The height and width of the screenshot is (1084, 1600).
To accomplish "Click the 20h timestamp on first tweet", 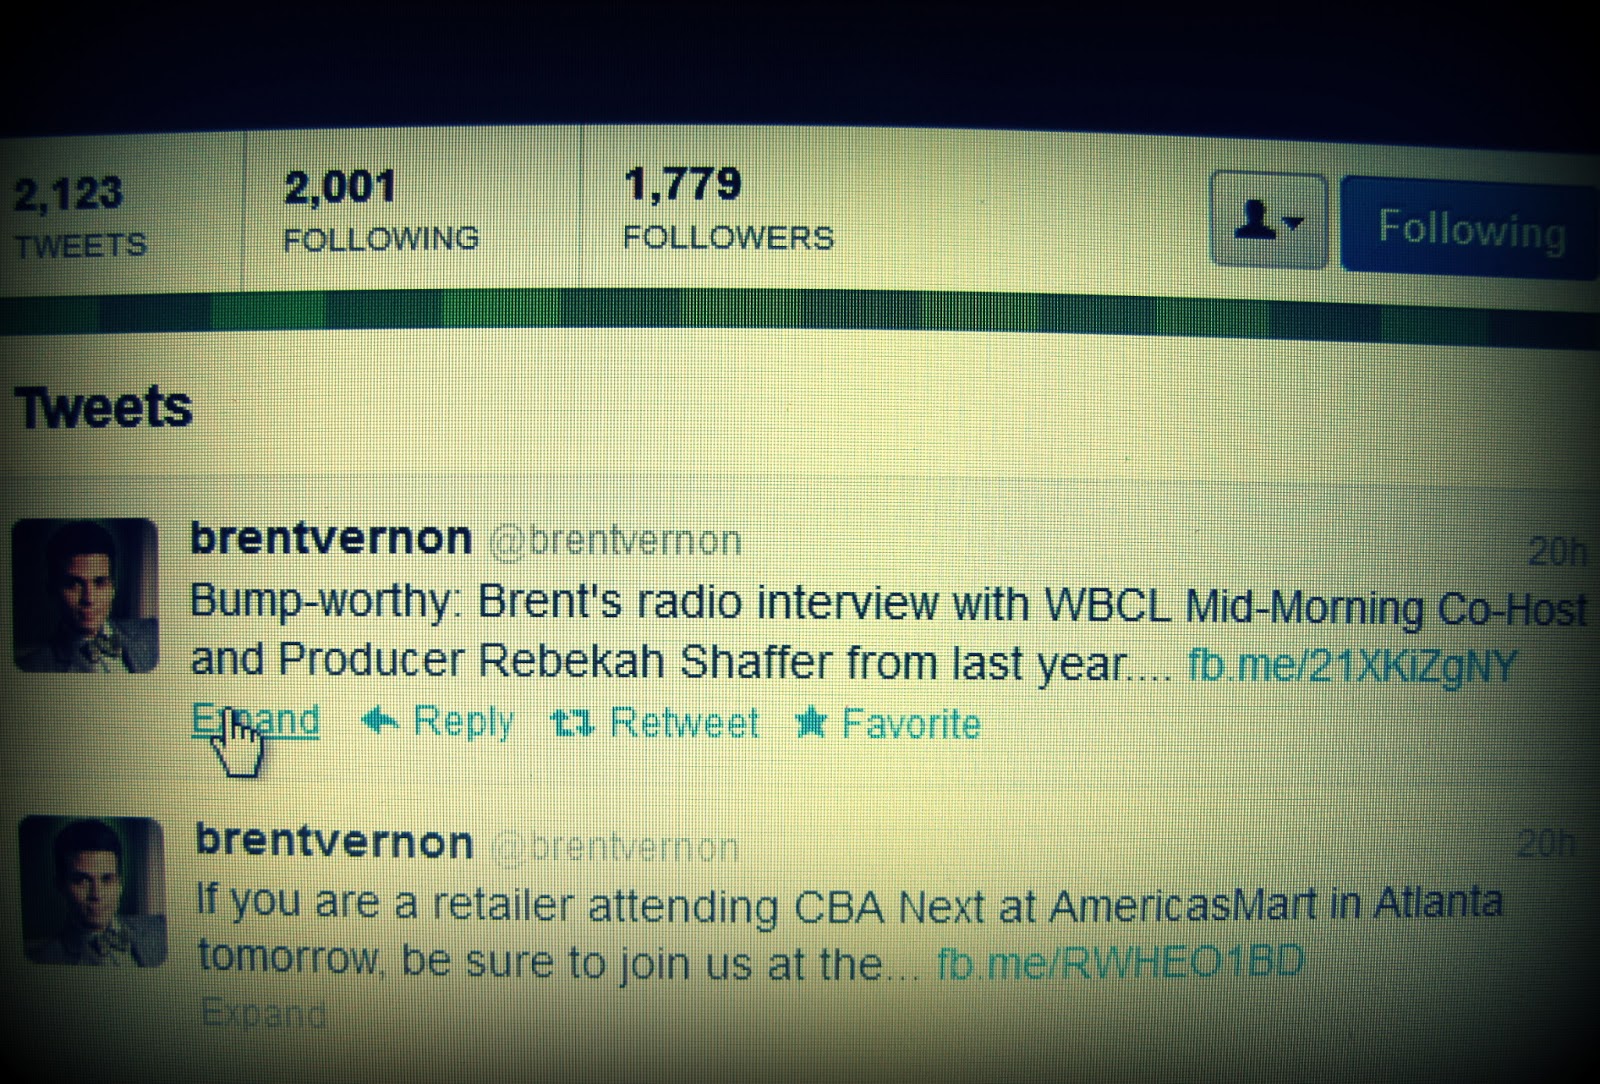I will click(x=1558, y=551).
